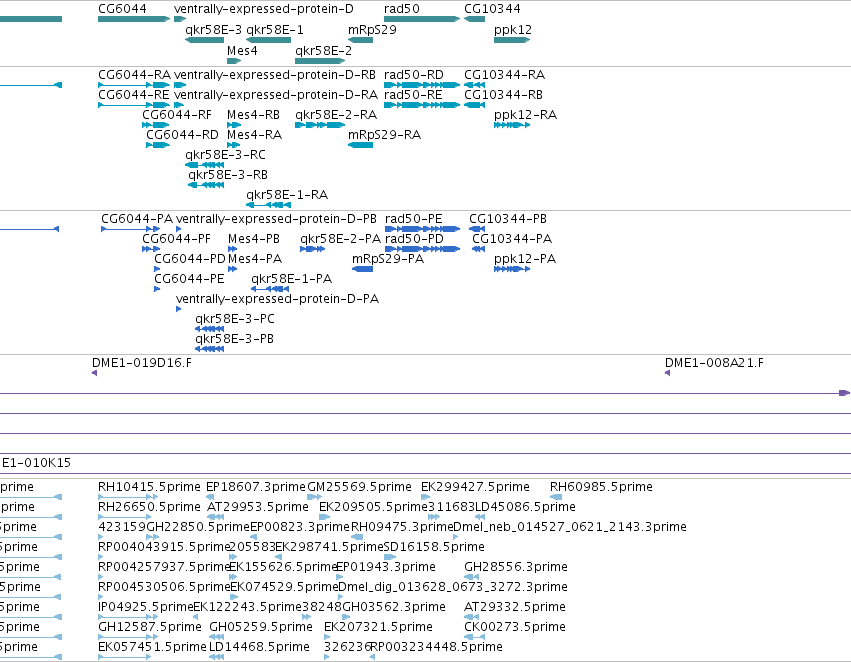Screen dimensions: 851x662
Task: Click the rad50-PE protein label
Action: 414,219
